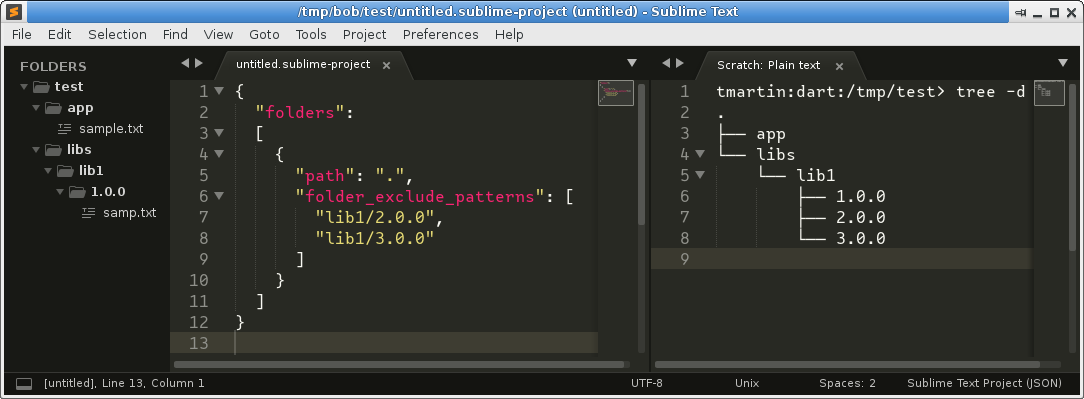The width and height of the screenshot is (1084, 399).
Task: Open the File menu
Action: [21, 35]
